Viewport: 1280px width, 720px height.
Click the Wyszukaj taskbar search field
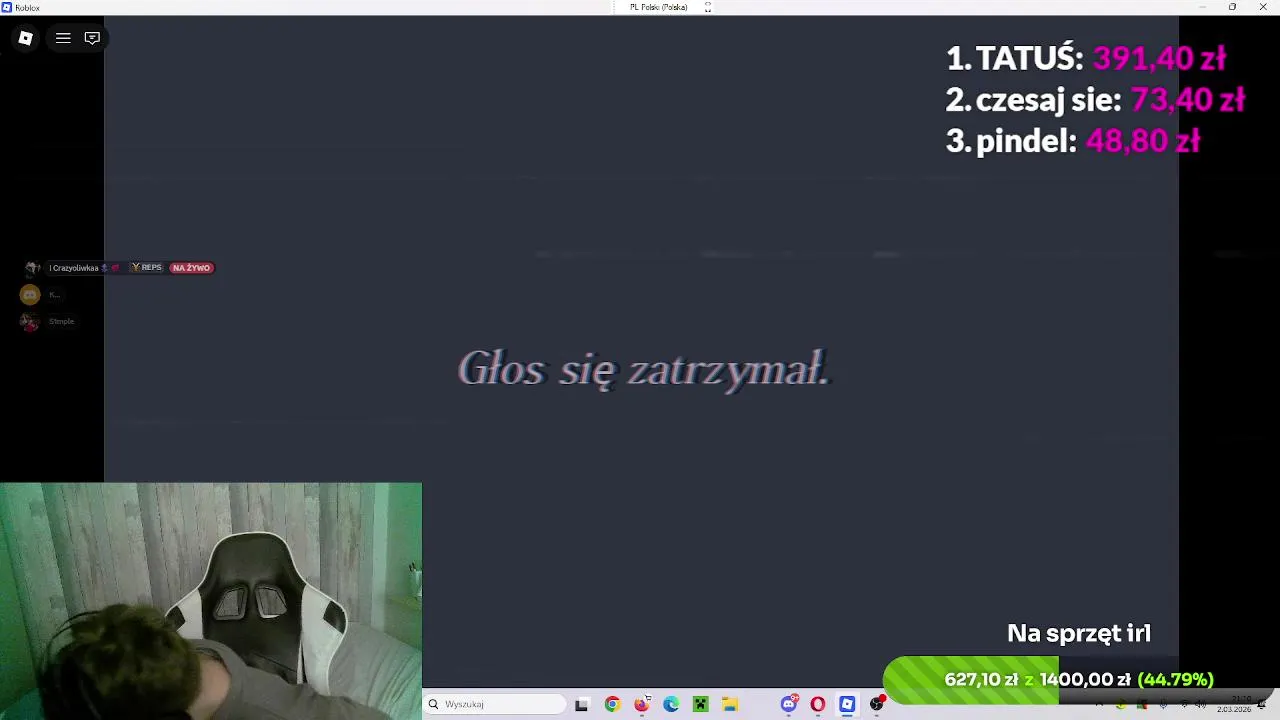click(496, 704)
